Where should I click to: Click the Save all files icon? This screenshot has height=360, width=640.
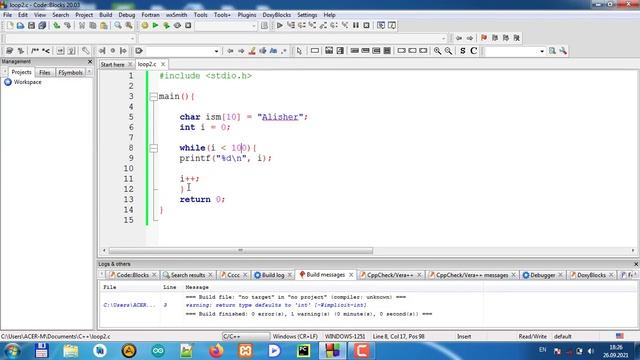[42, 26]
